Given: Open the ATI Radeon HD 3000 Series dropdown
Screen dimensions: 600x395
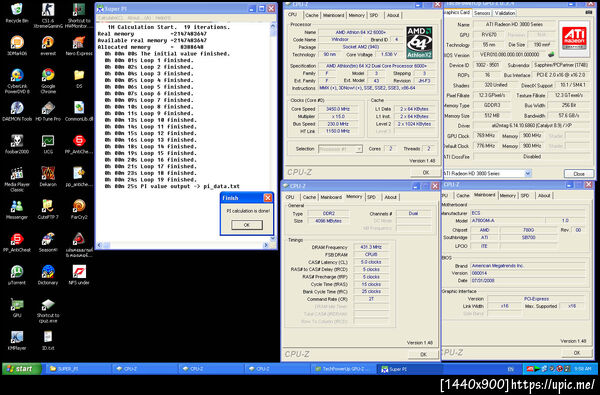Looking at the screenshot, I should (x=487, y=173).
